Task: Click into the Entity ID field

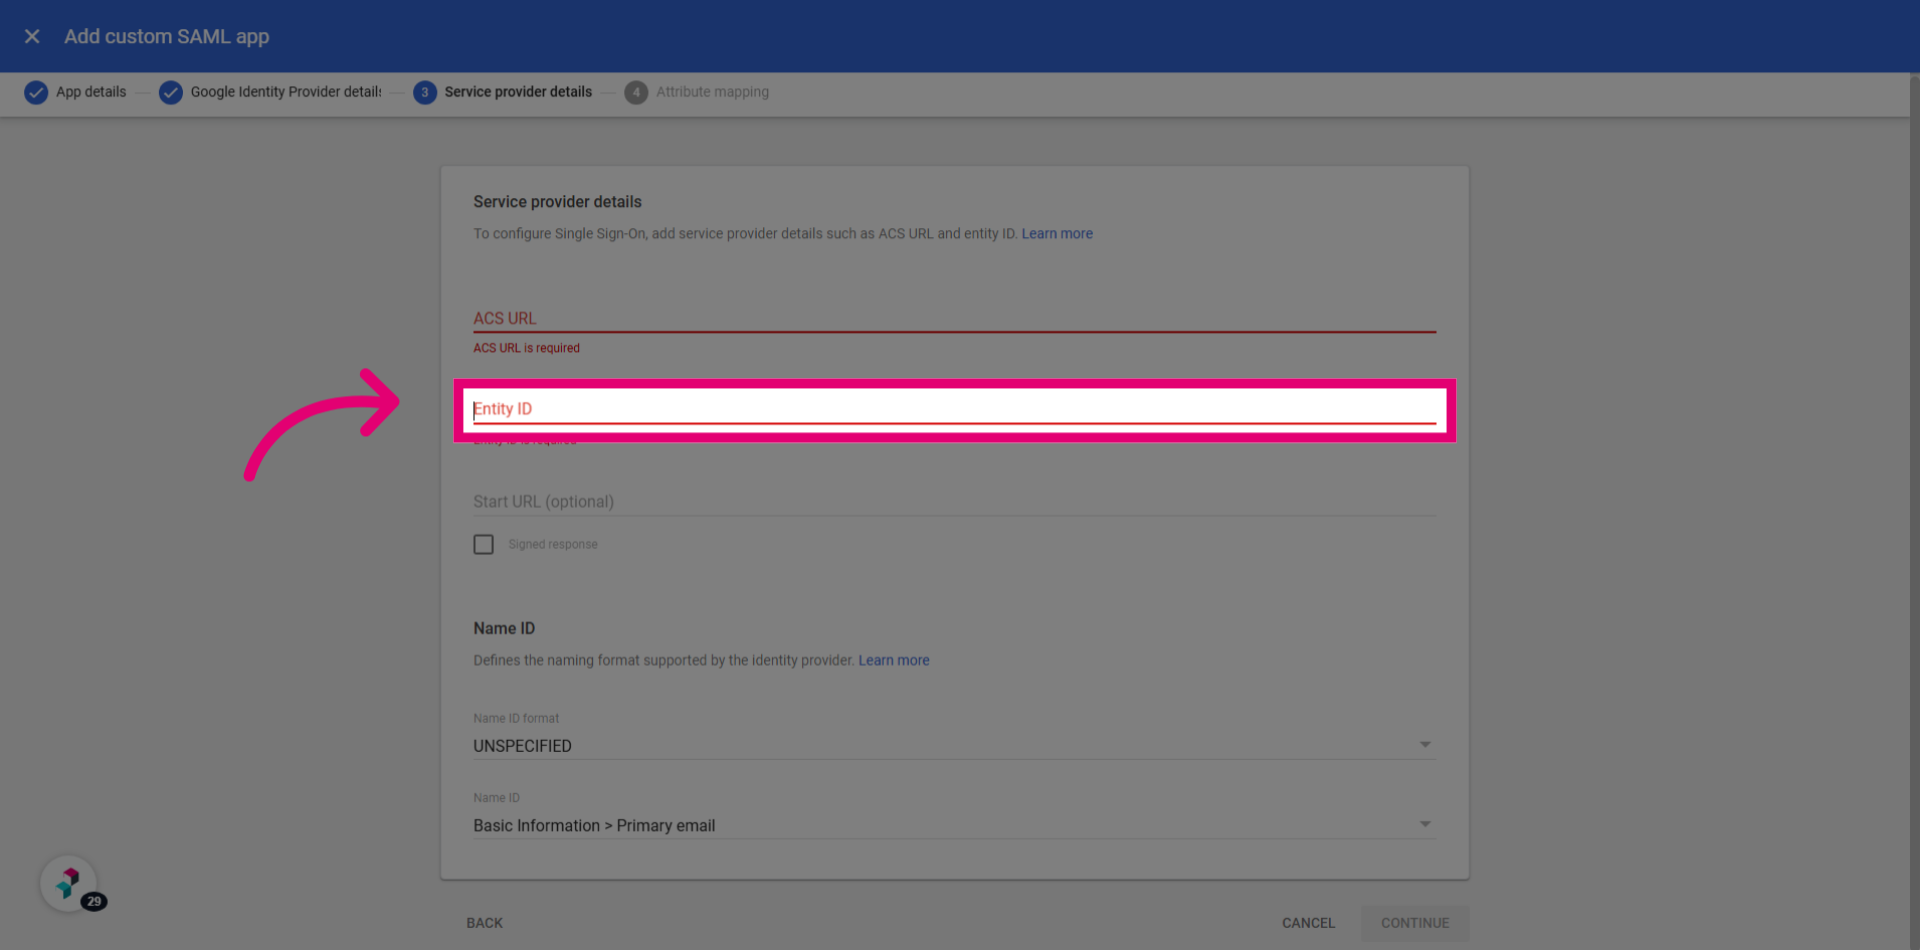Action: click(954, 409)
